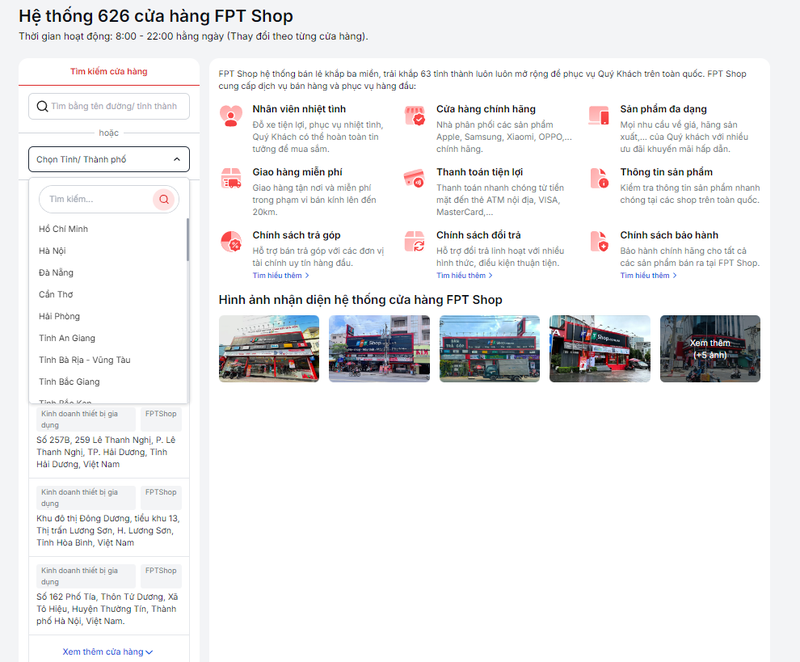Viewport: 800px width, 662px height.
Task: Click the Sản phẩm đa dạng devices icon
Action: click(599, 116)
